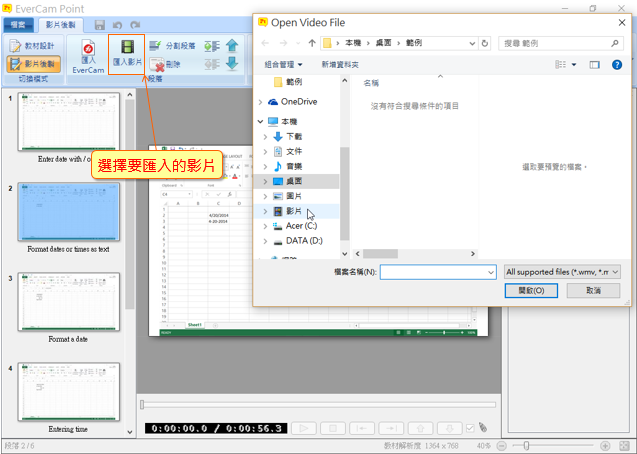Click the blue move-up arrow icon
Image resolution: width=637 pixels, height=454 pixels.
pos(232,46)
